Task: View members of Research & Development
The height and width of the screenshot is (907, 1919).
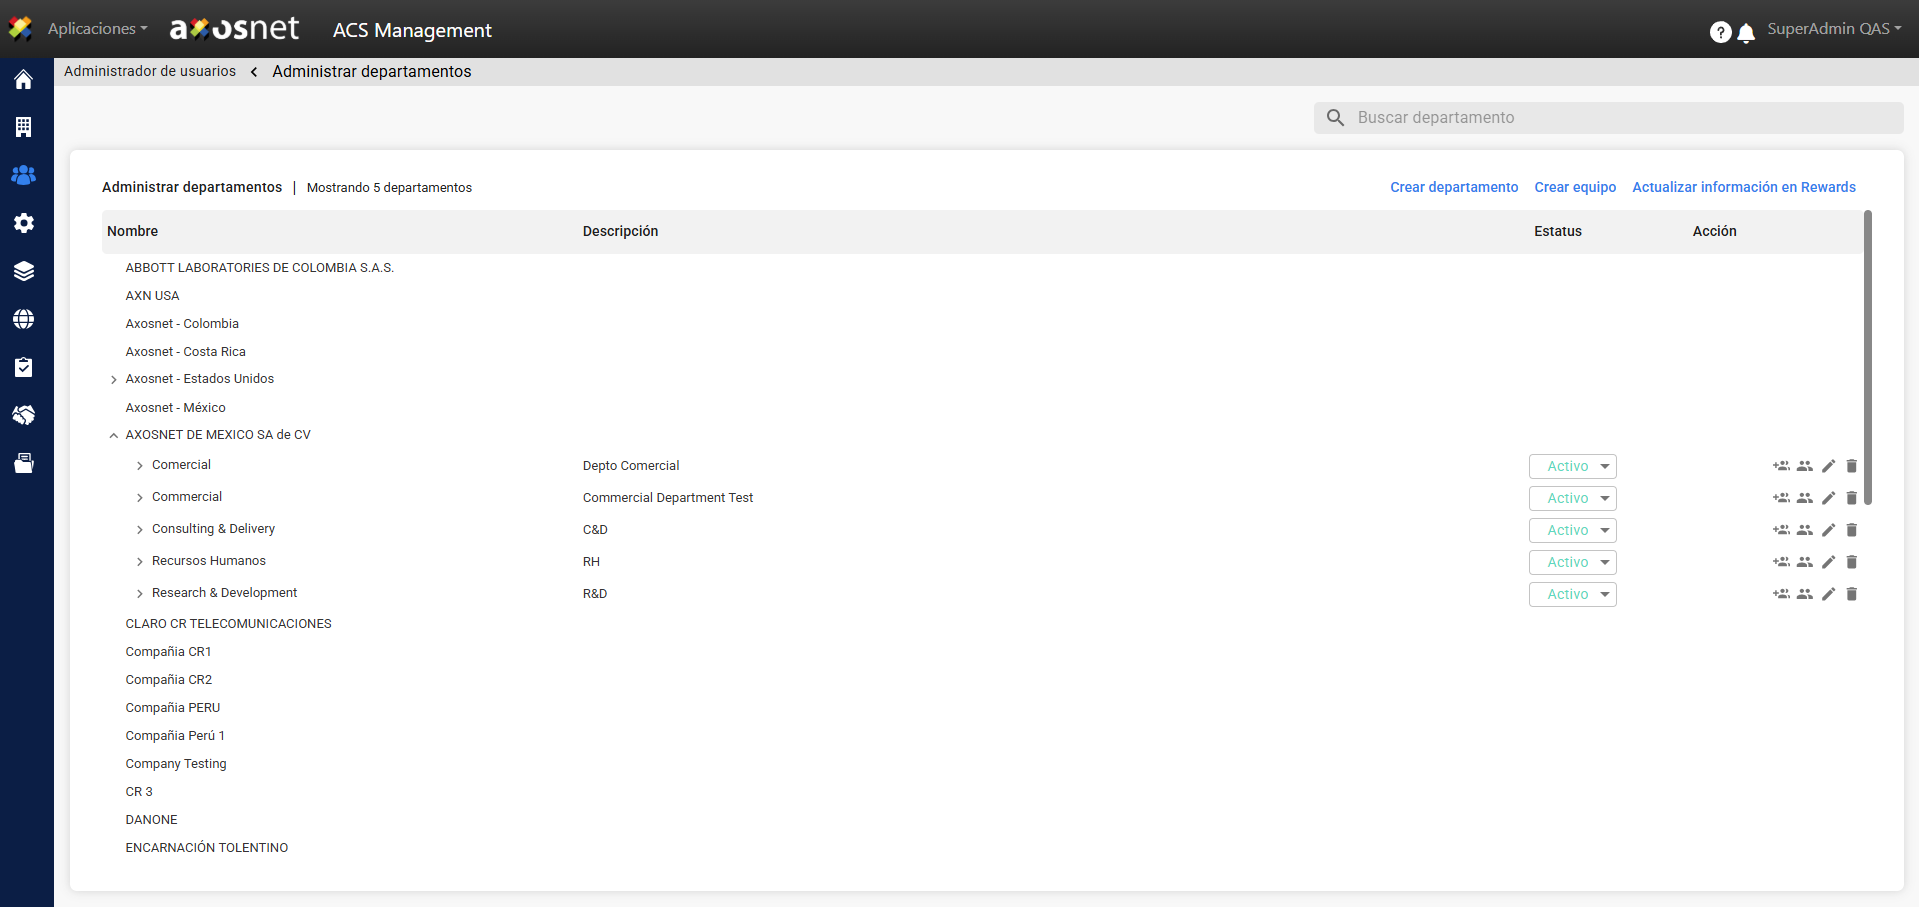Action: [x=1805, y=594]
